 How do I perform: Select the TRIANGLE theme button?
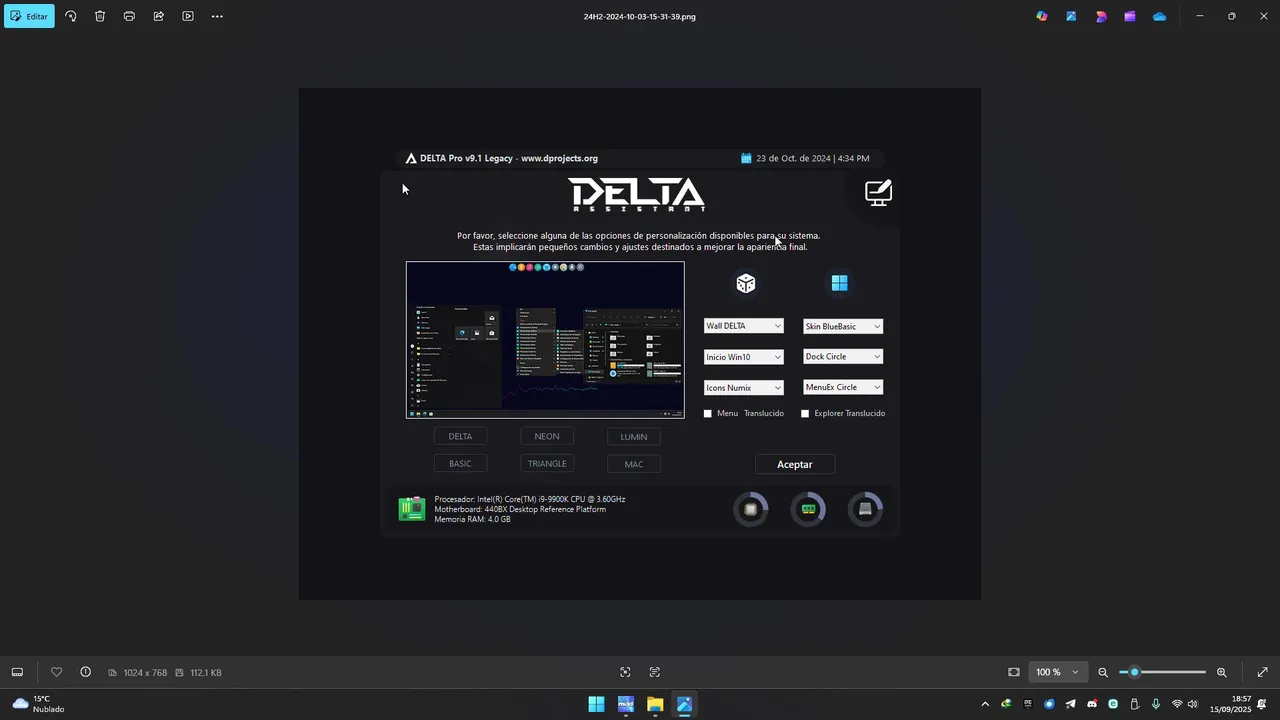pos(547,464)
